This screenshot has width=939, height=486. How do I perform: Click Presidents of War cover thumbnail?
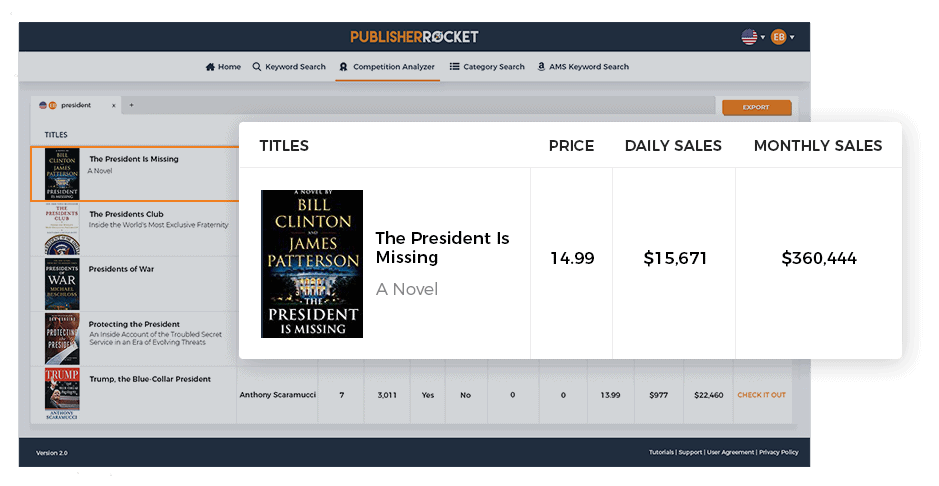pos(62,284)
